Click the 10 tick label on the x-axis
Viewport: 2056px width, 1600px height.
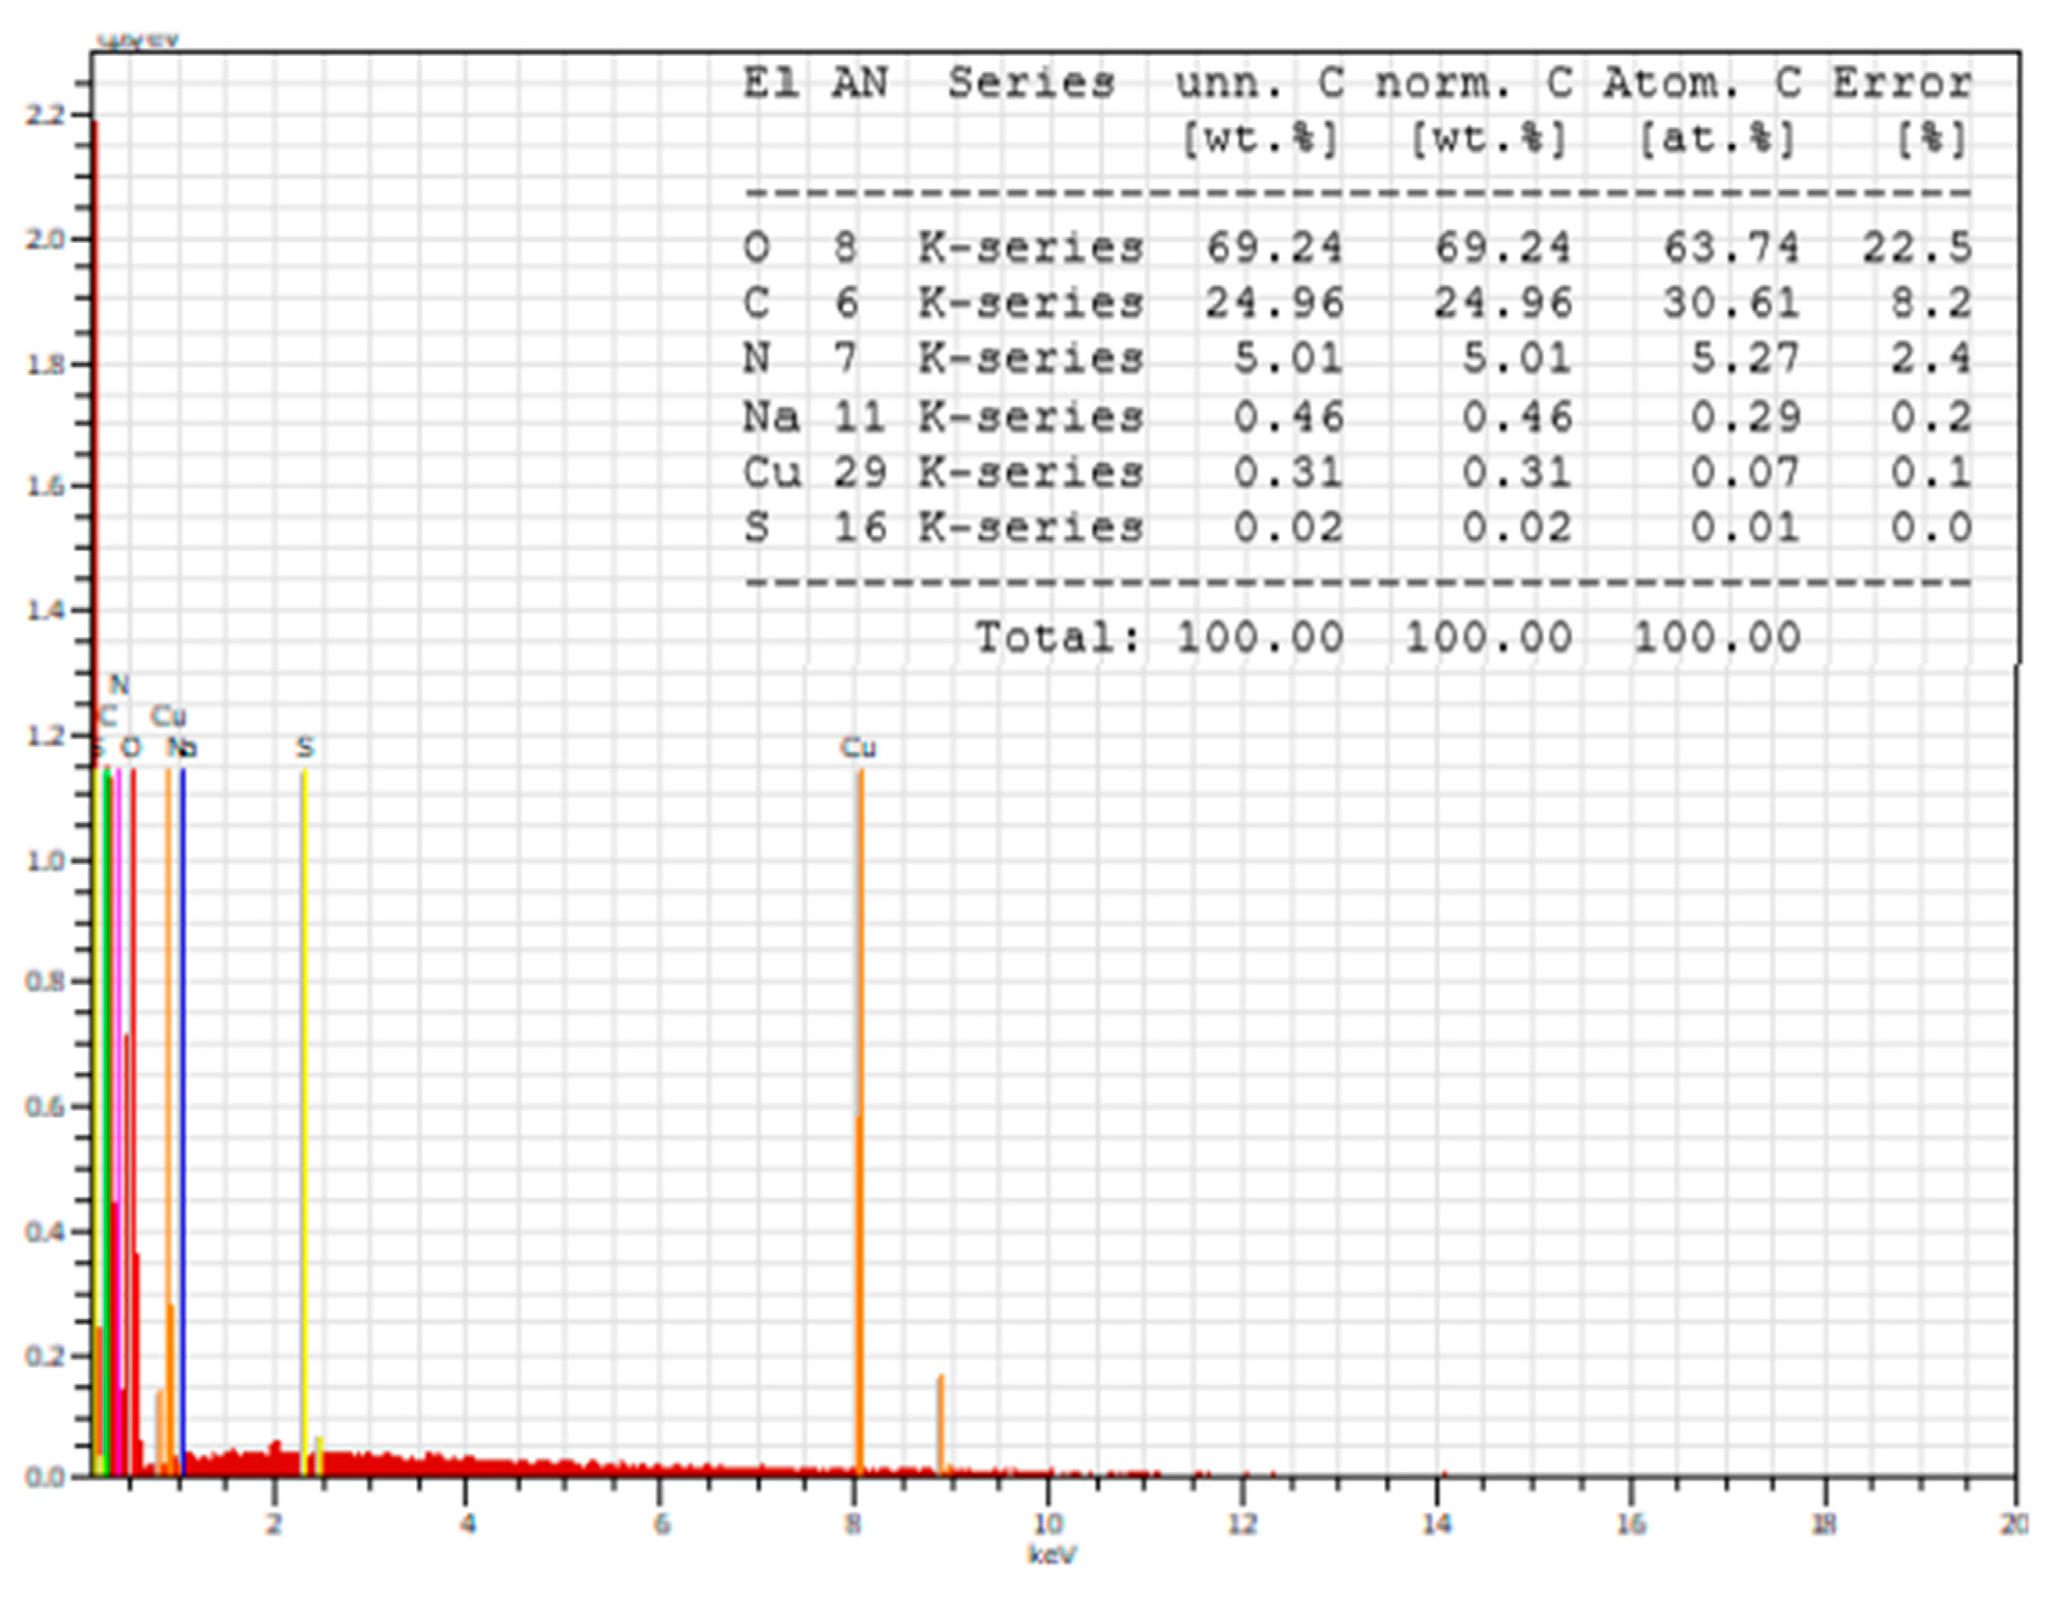(x=1047, y=1523)
